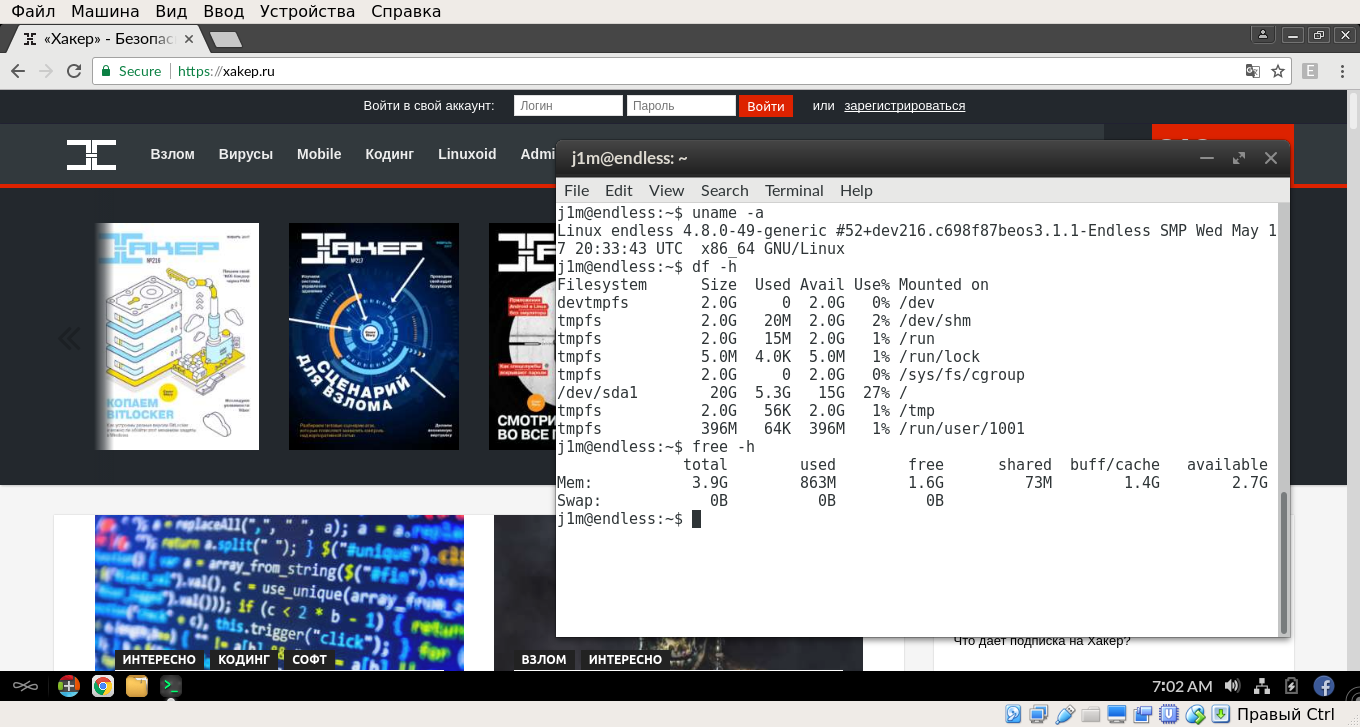Open Сценарий для взлома magazine cover
Image resolution: width=1360 pixels, height=727 pixels.
point(374,336)
